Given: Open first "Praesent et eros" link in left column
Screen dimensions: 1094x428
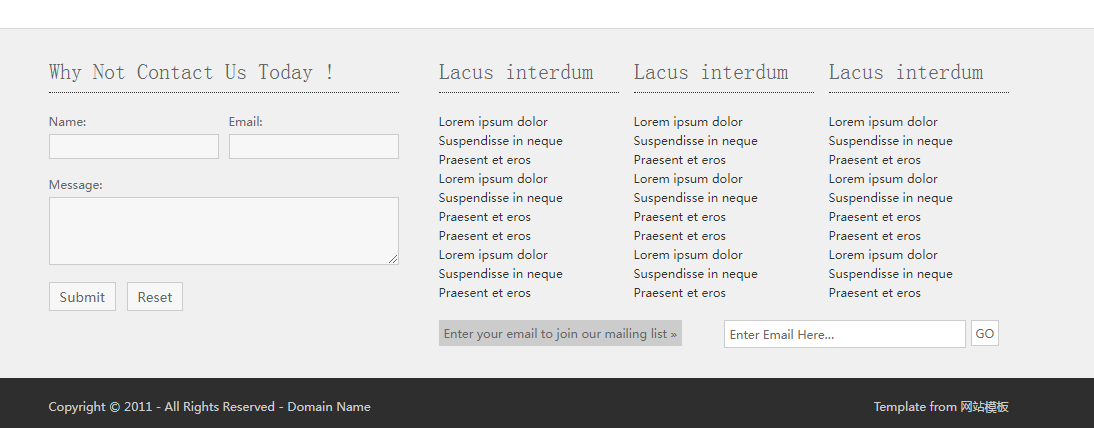Looking at the screenshot, I should [485, 160].
